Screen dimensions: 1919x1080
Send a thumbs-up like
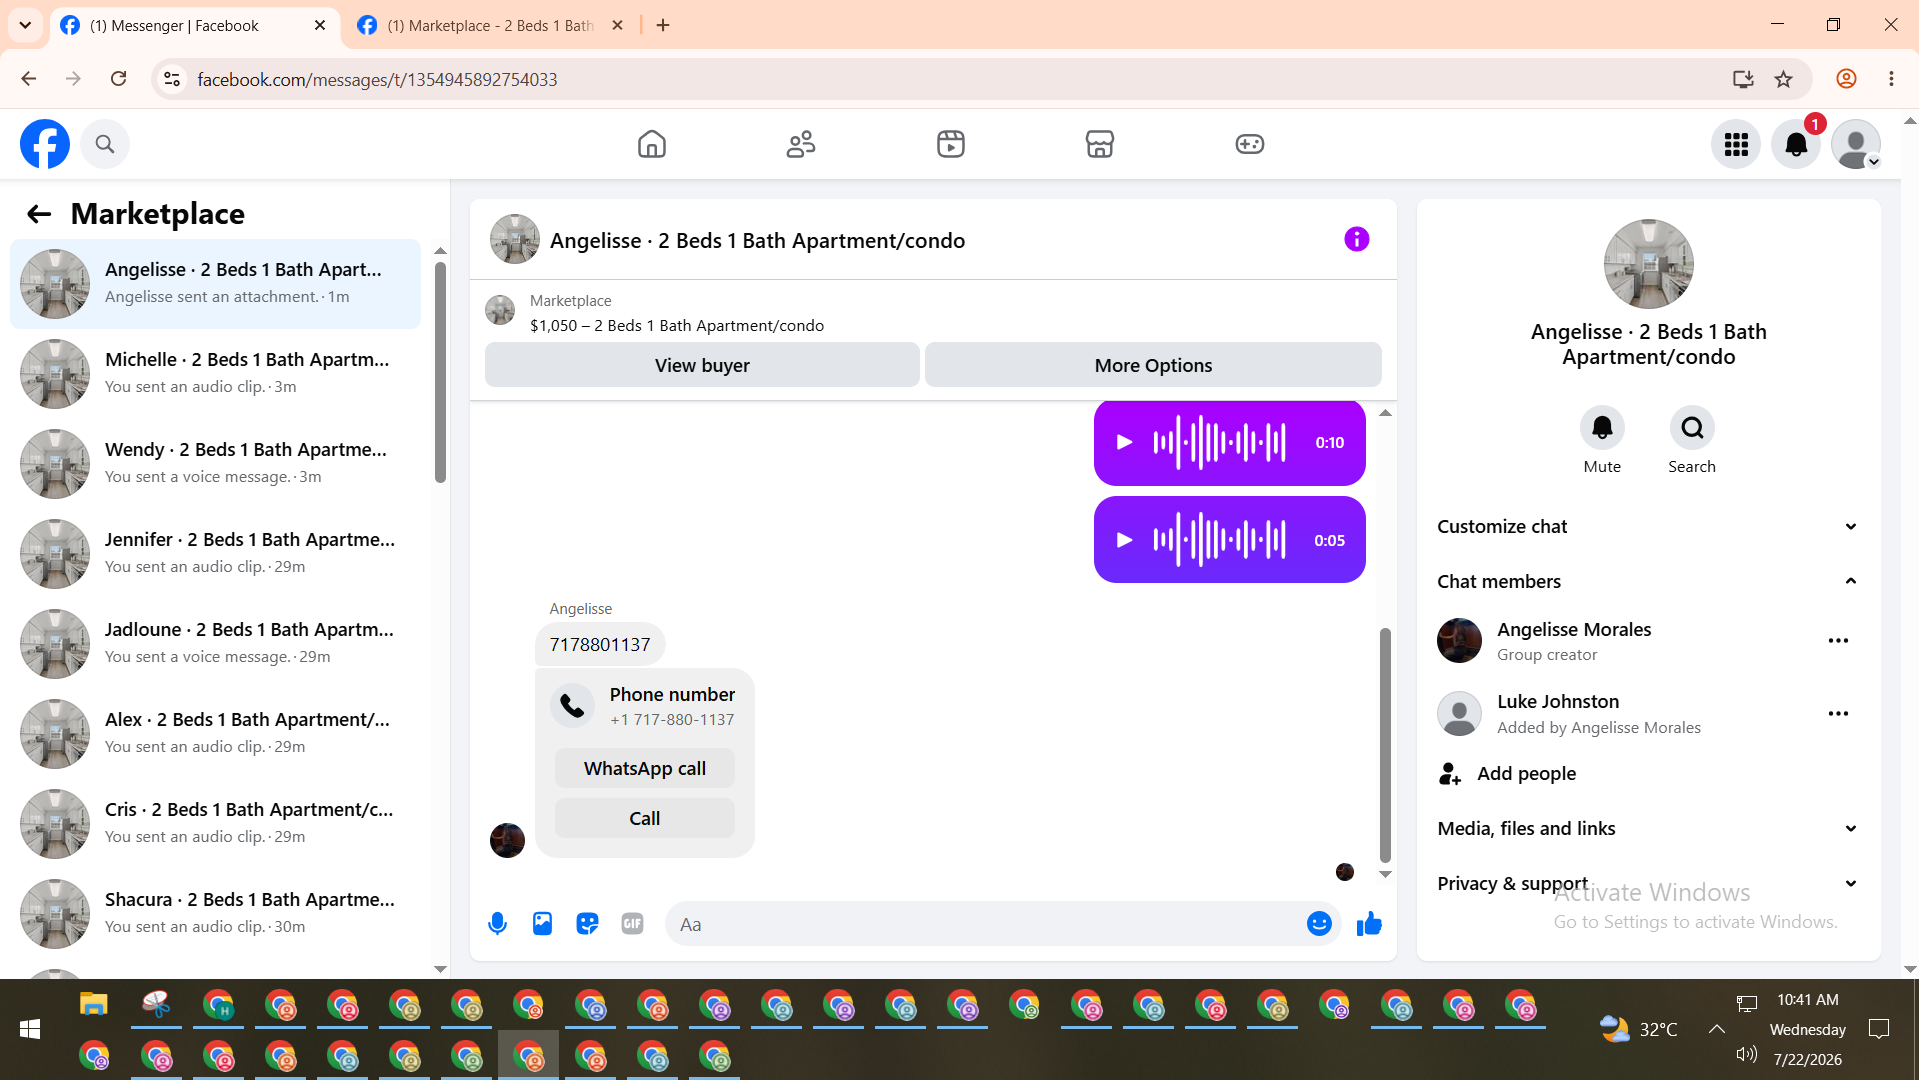[x=1369, y=924]
